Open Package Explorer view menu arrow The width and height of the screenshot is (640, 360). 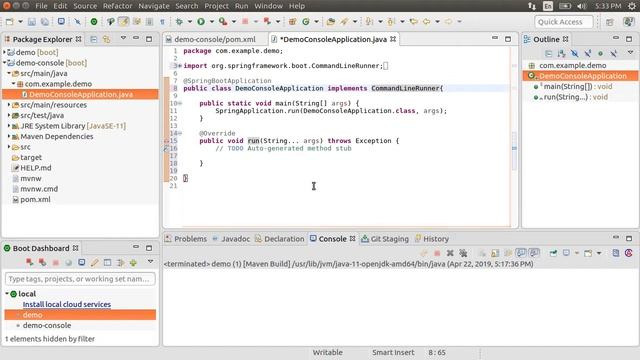tap(123, 38)
